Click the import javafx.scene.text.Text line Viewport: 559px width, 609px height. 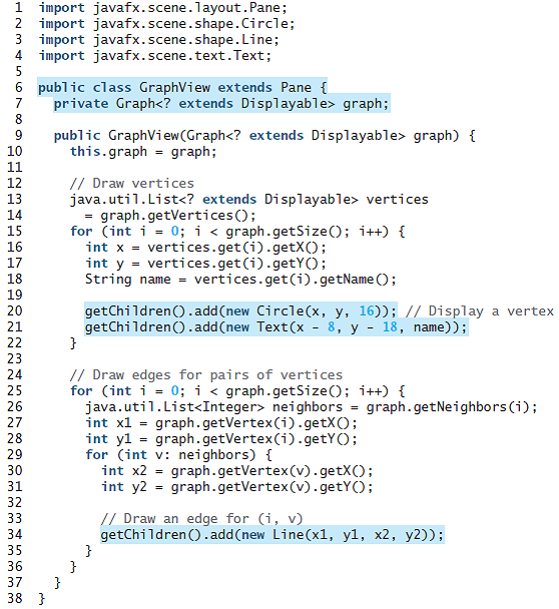point(155,56)
